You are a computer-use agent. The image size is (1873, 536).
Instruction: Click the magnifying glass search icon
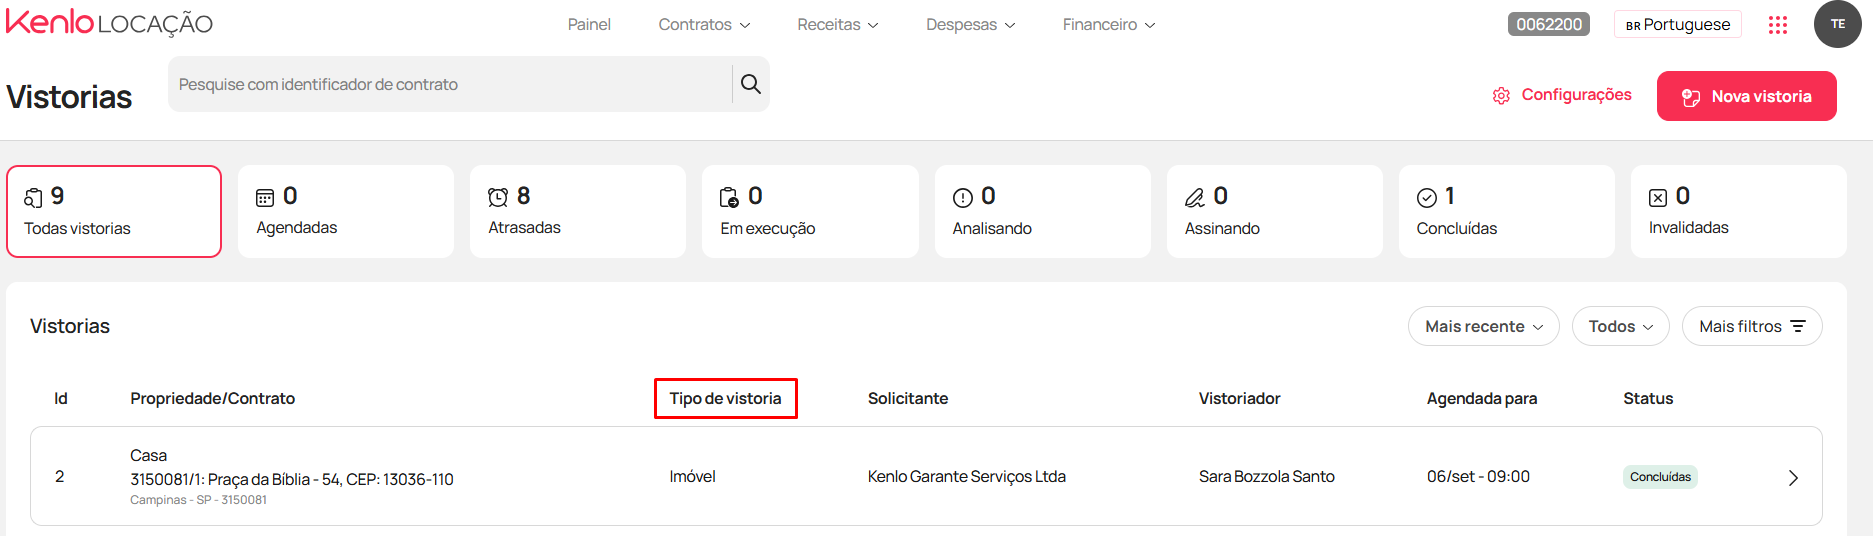click(x=751, y=84)
